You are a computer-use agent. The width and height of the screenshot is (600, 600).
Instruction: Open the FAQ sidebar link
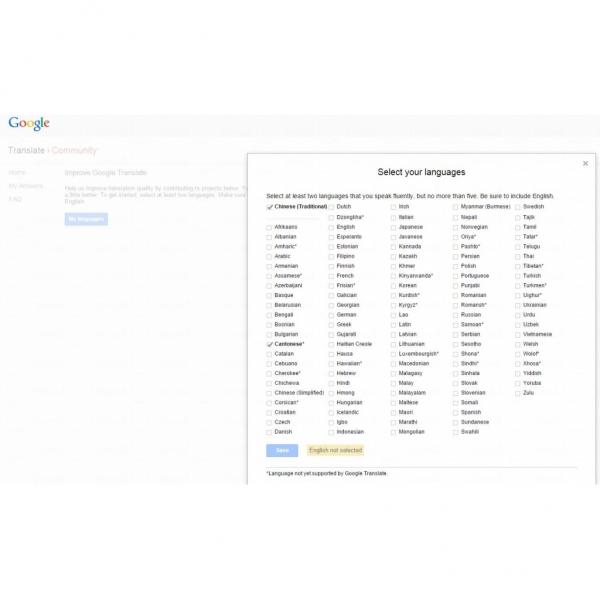(x=15, y=199)
